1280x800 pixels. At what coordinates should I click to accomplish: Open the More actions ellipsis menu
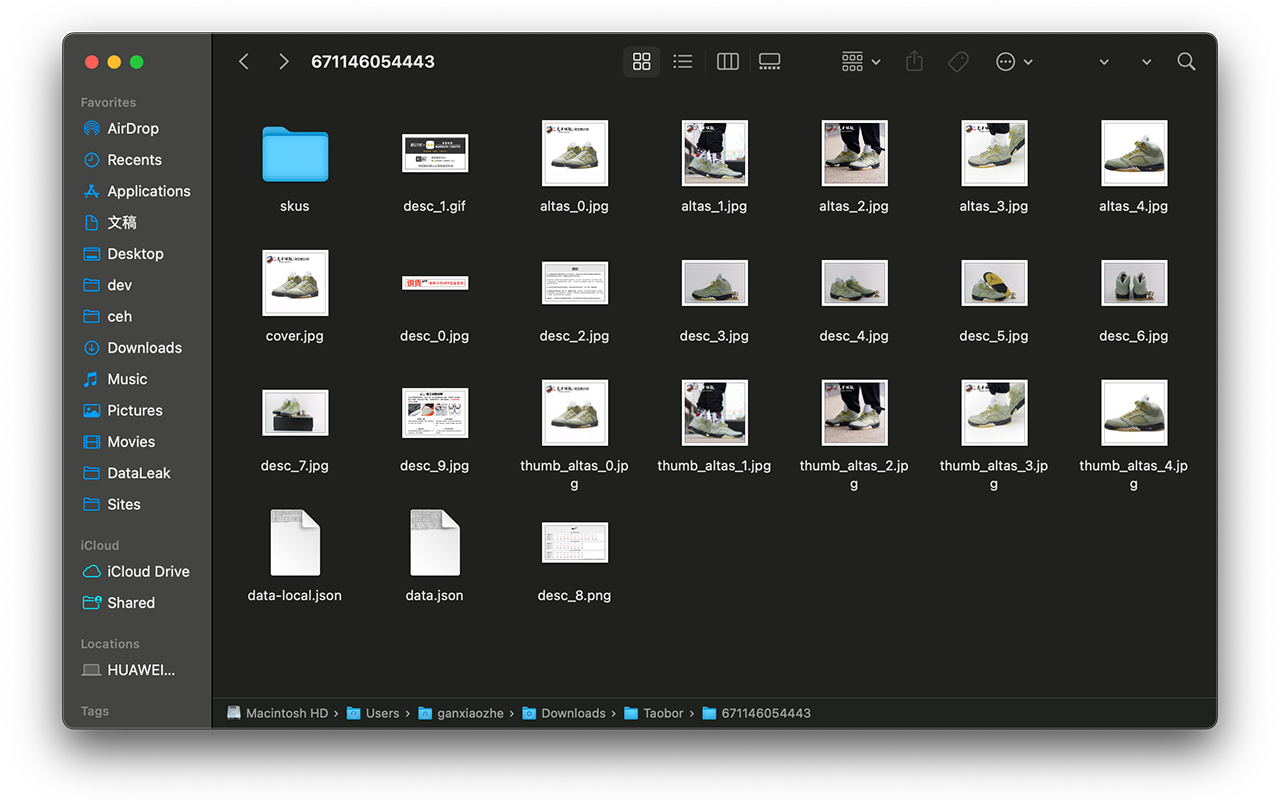[1013, 62]
